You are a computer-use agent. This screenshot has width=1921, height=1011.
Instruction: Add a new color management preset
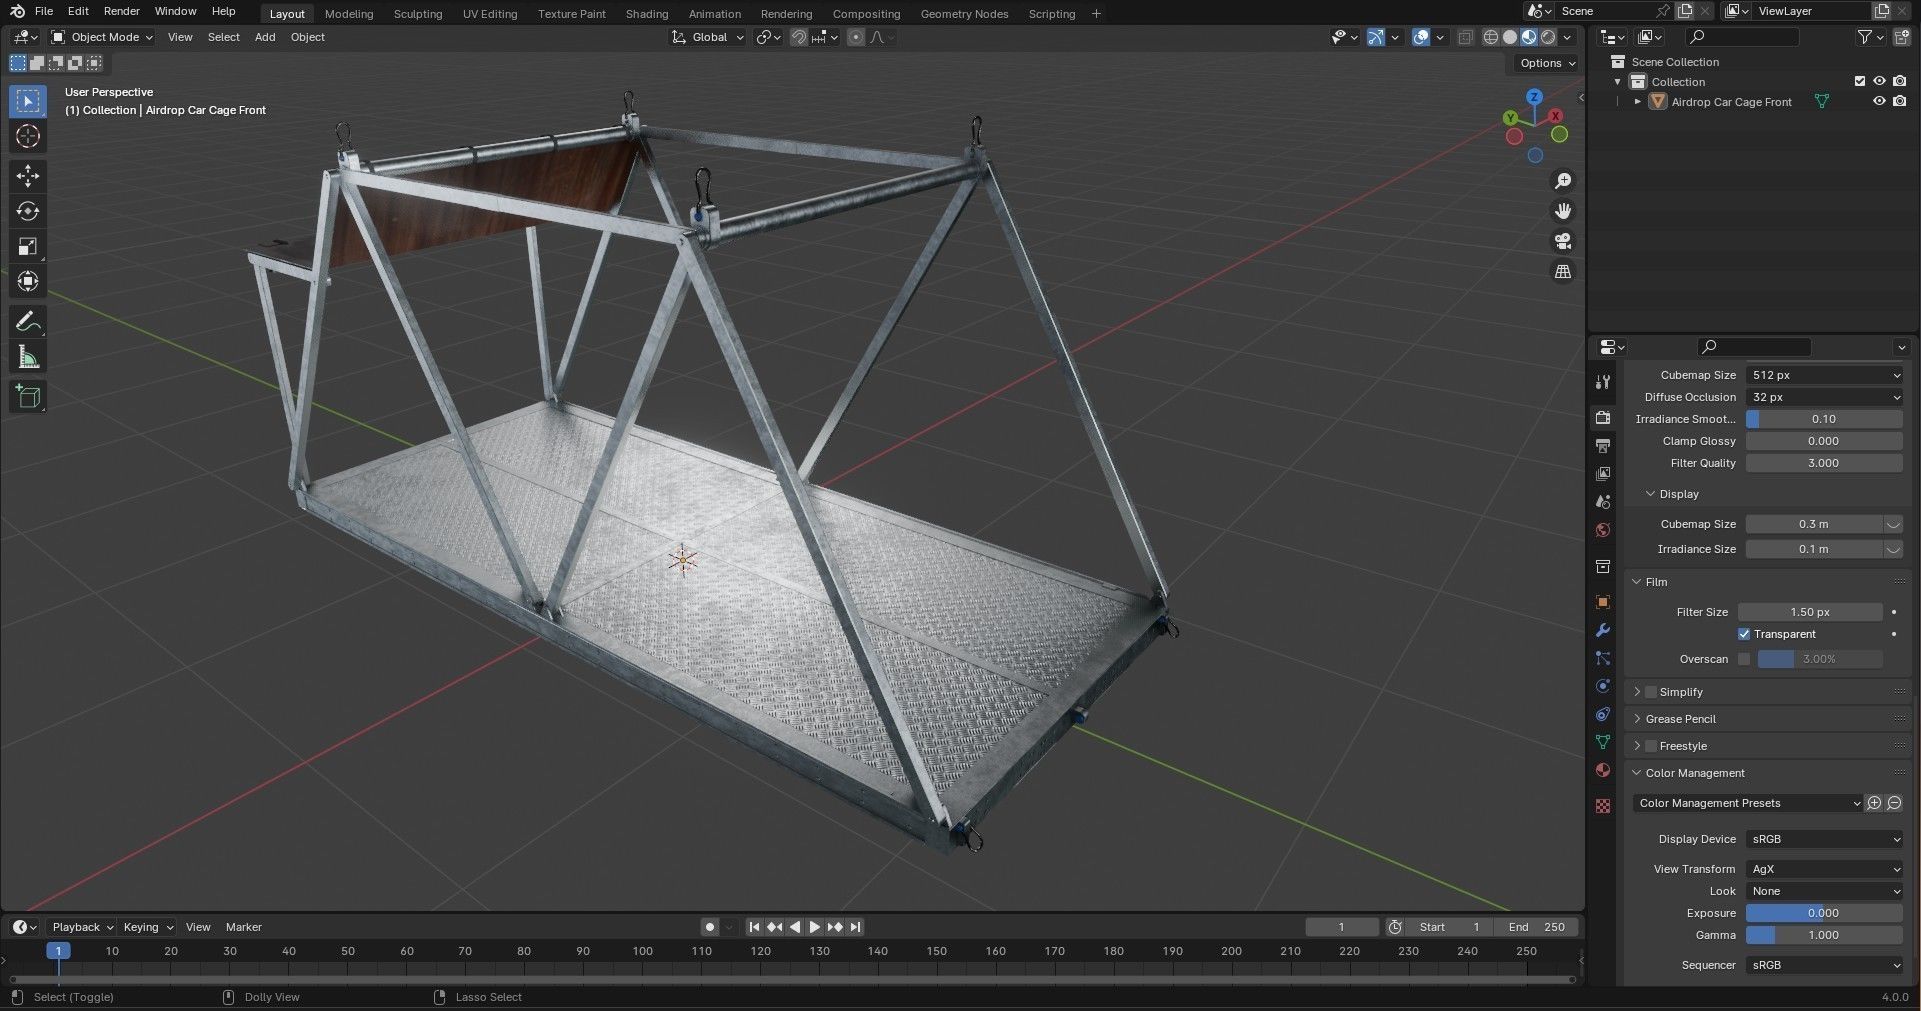coord(1874,803)
